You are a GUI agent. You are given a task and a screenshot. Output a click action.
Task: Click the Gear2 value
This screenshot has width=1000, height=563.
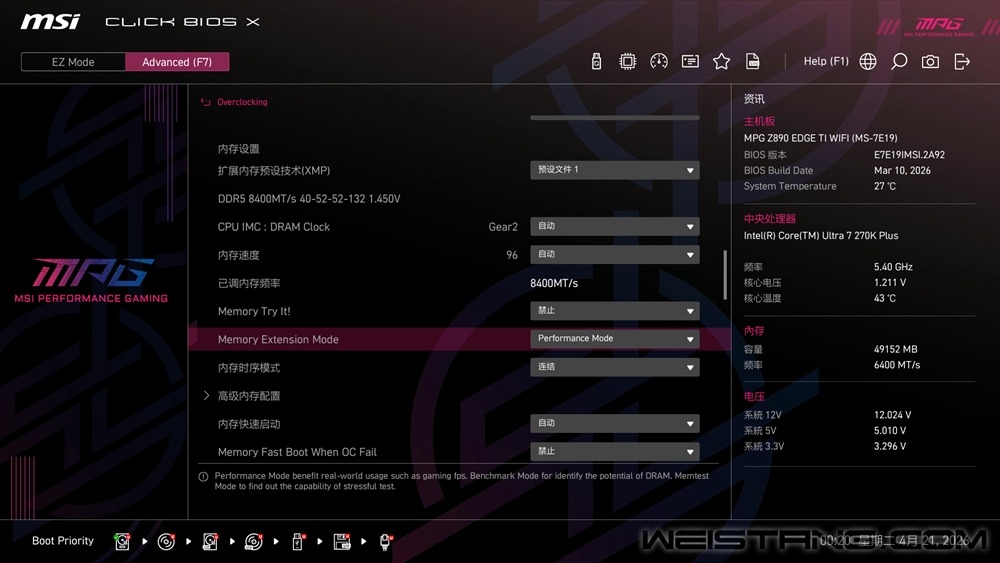pos(503,227)
